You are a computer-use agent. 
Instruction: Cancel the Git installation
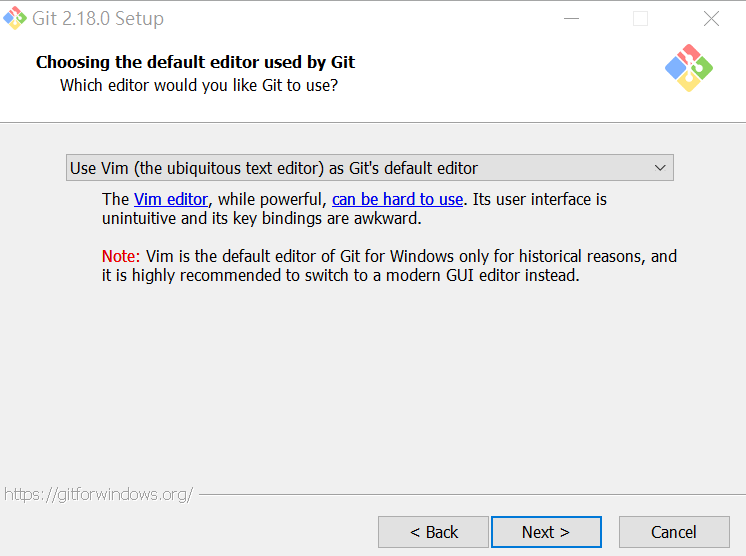[x=674, y=532]
